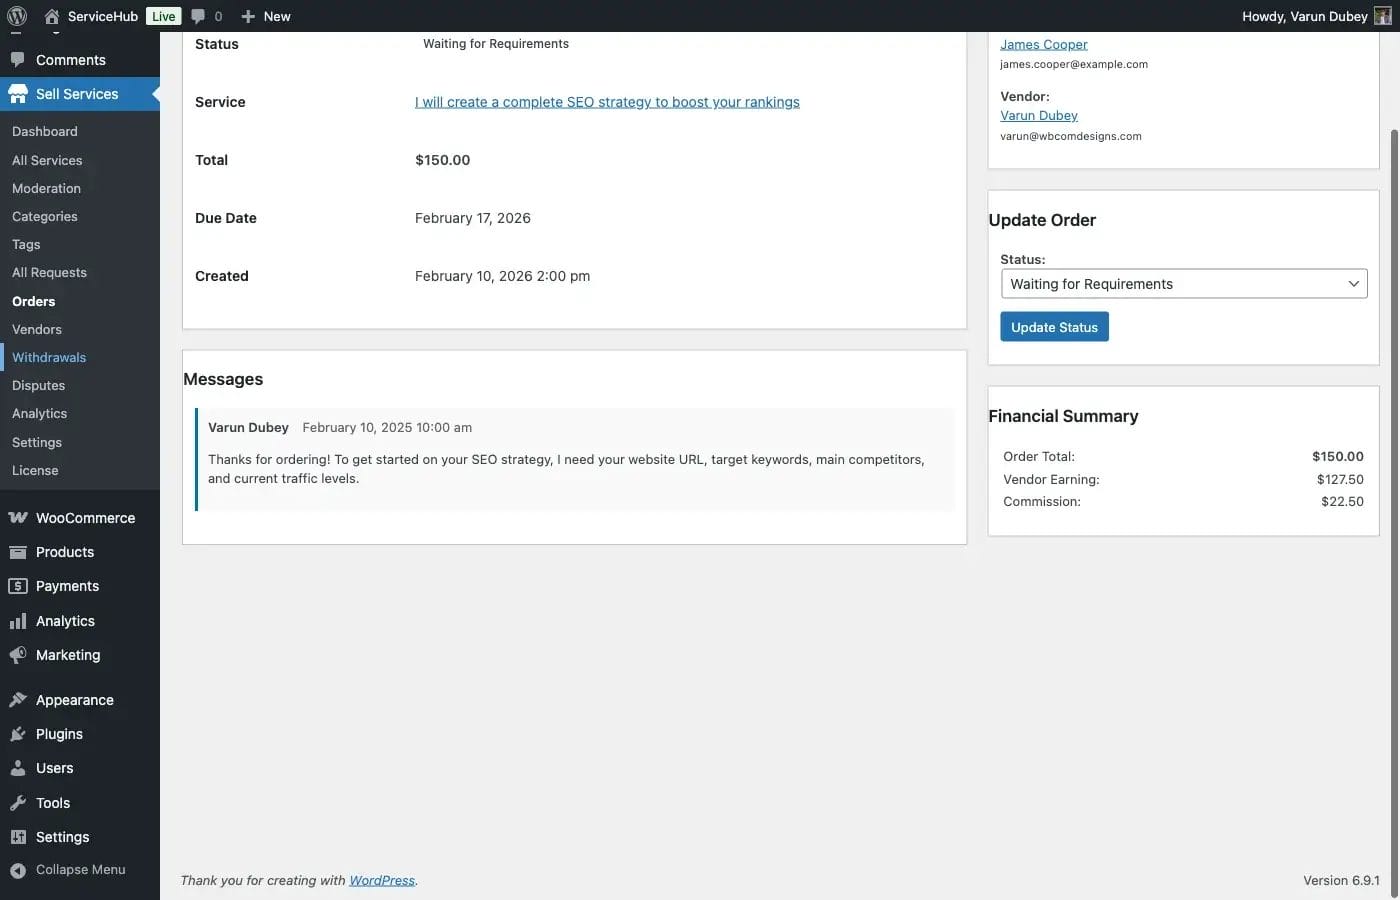This screenshot has height=900, width=1400.
Task: Select the Orders sidebar entry
Action: point(33,300)
